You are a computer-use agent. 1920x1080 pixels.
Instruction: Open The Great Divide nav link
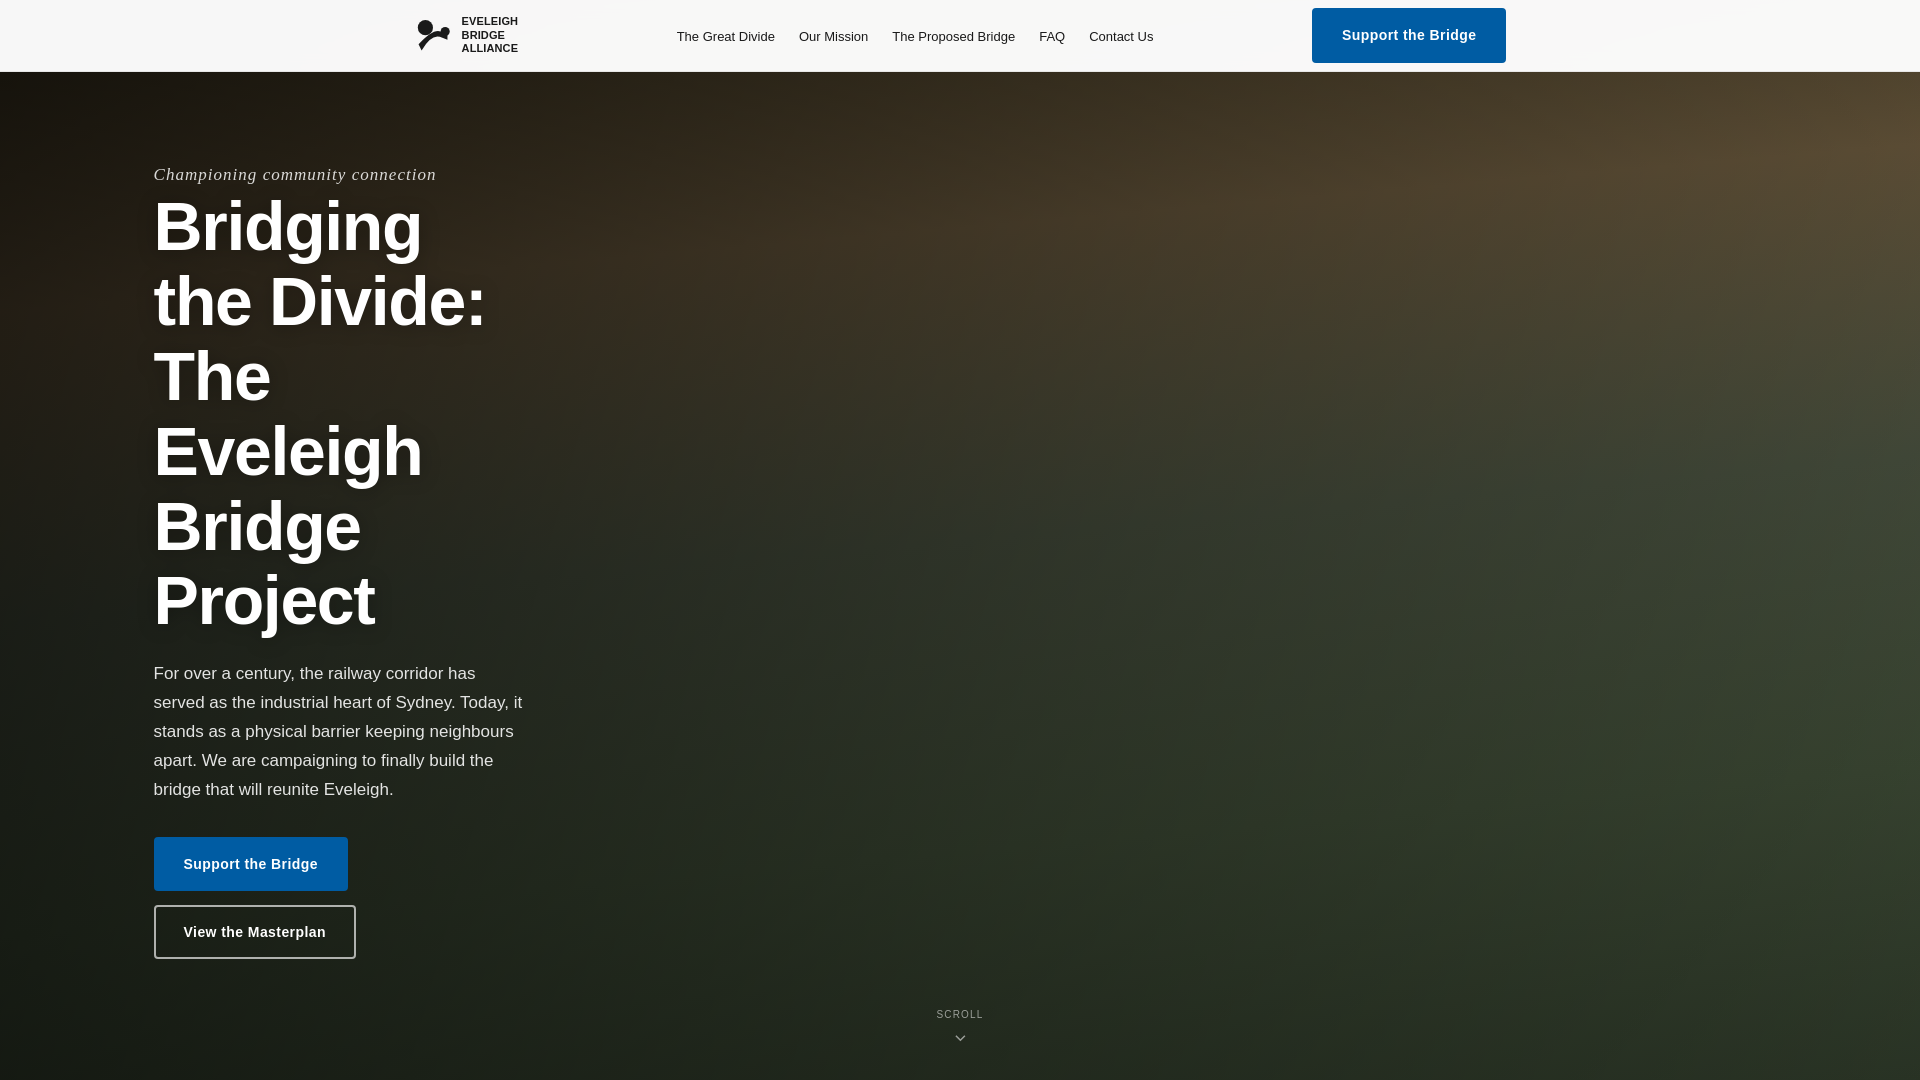[725, 37]
